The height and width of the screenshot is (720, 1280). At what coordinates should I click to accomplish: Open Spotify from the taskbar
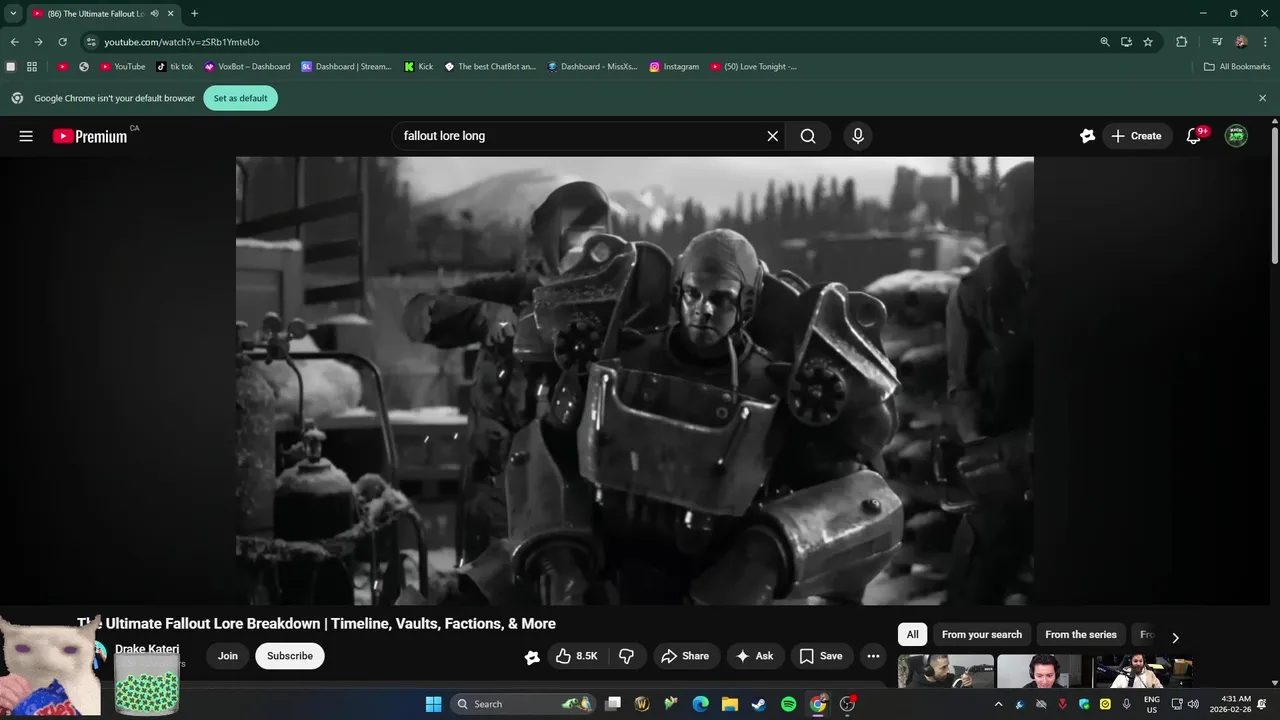point(788,704)
